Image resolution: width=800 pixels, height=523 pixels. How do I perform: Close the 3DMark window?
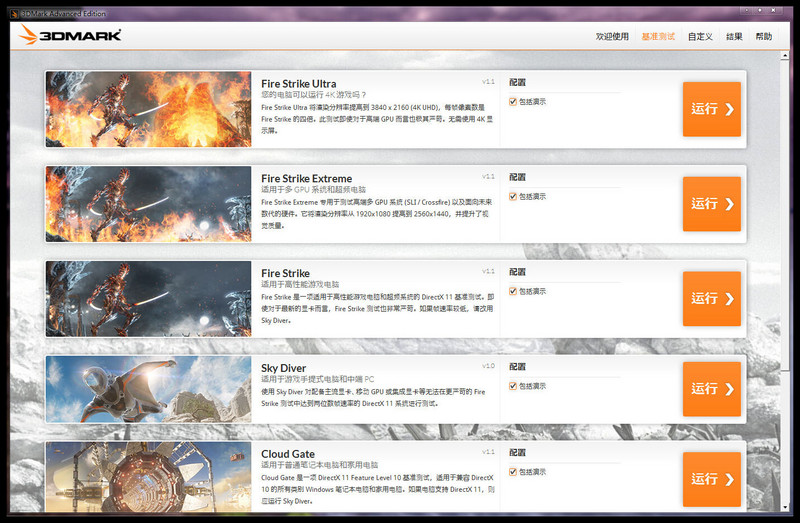coord(773,10)
